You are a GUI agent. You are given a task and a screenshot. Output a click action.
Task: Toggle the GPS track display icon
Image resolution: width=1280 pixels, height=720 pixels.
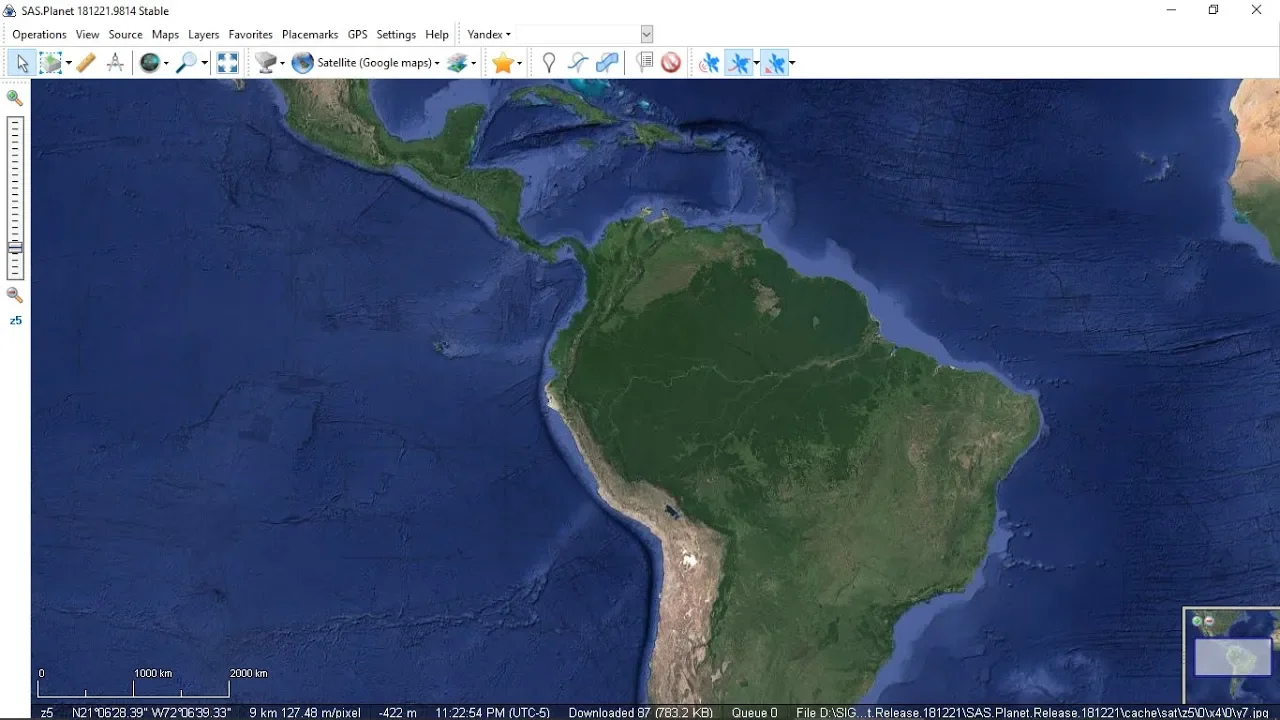tap(739, 63)
